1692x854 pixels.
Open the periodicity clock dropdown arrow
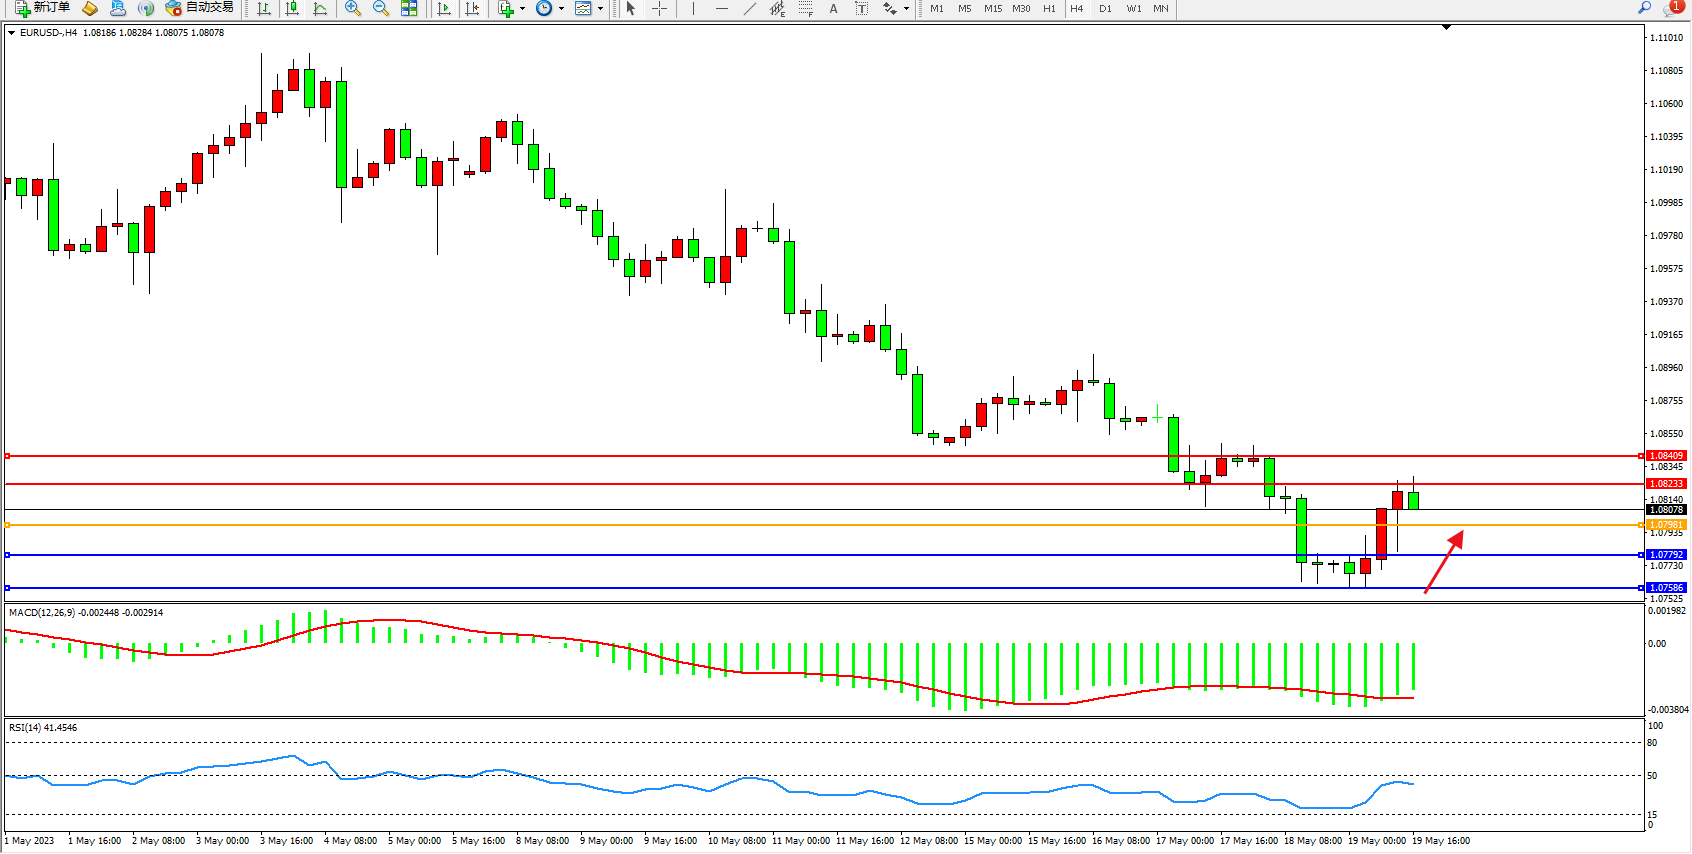pyautogui.click(x=561, y=8)
